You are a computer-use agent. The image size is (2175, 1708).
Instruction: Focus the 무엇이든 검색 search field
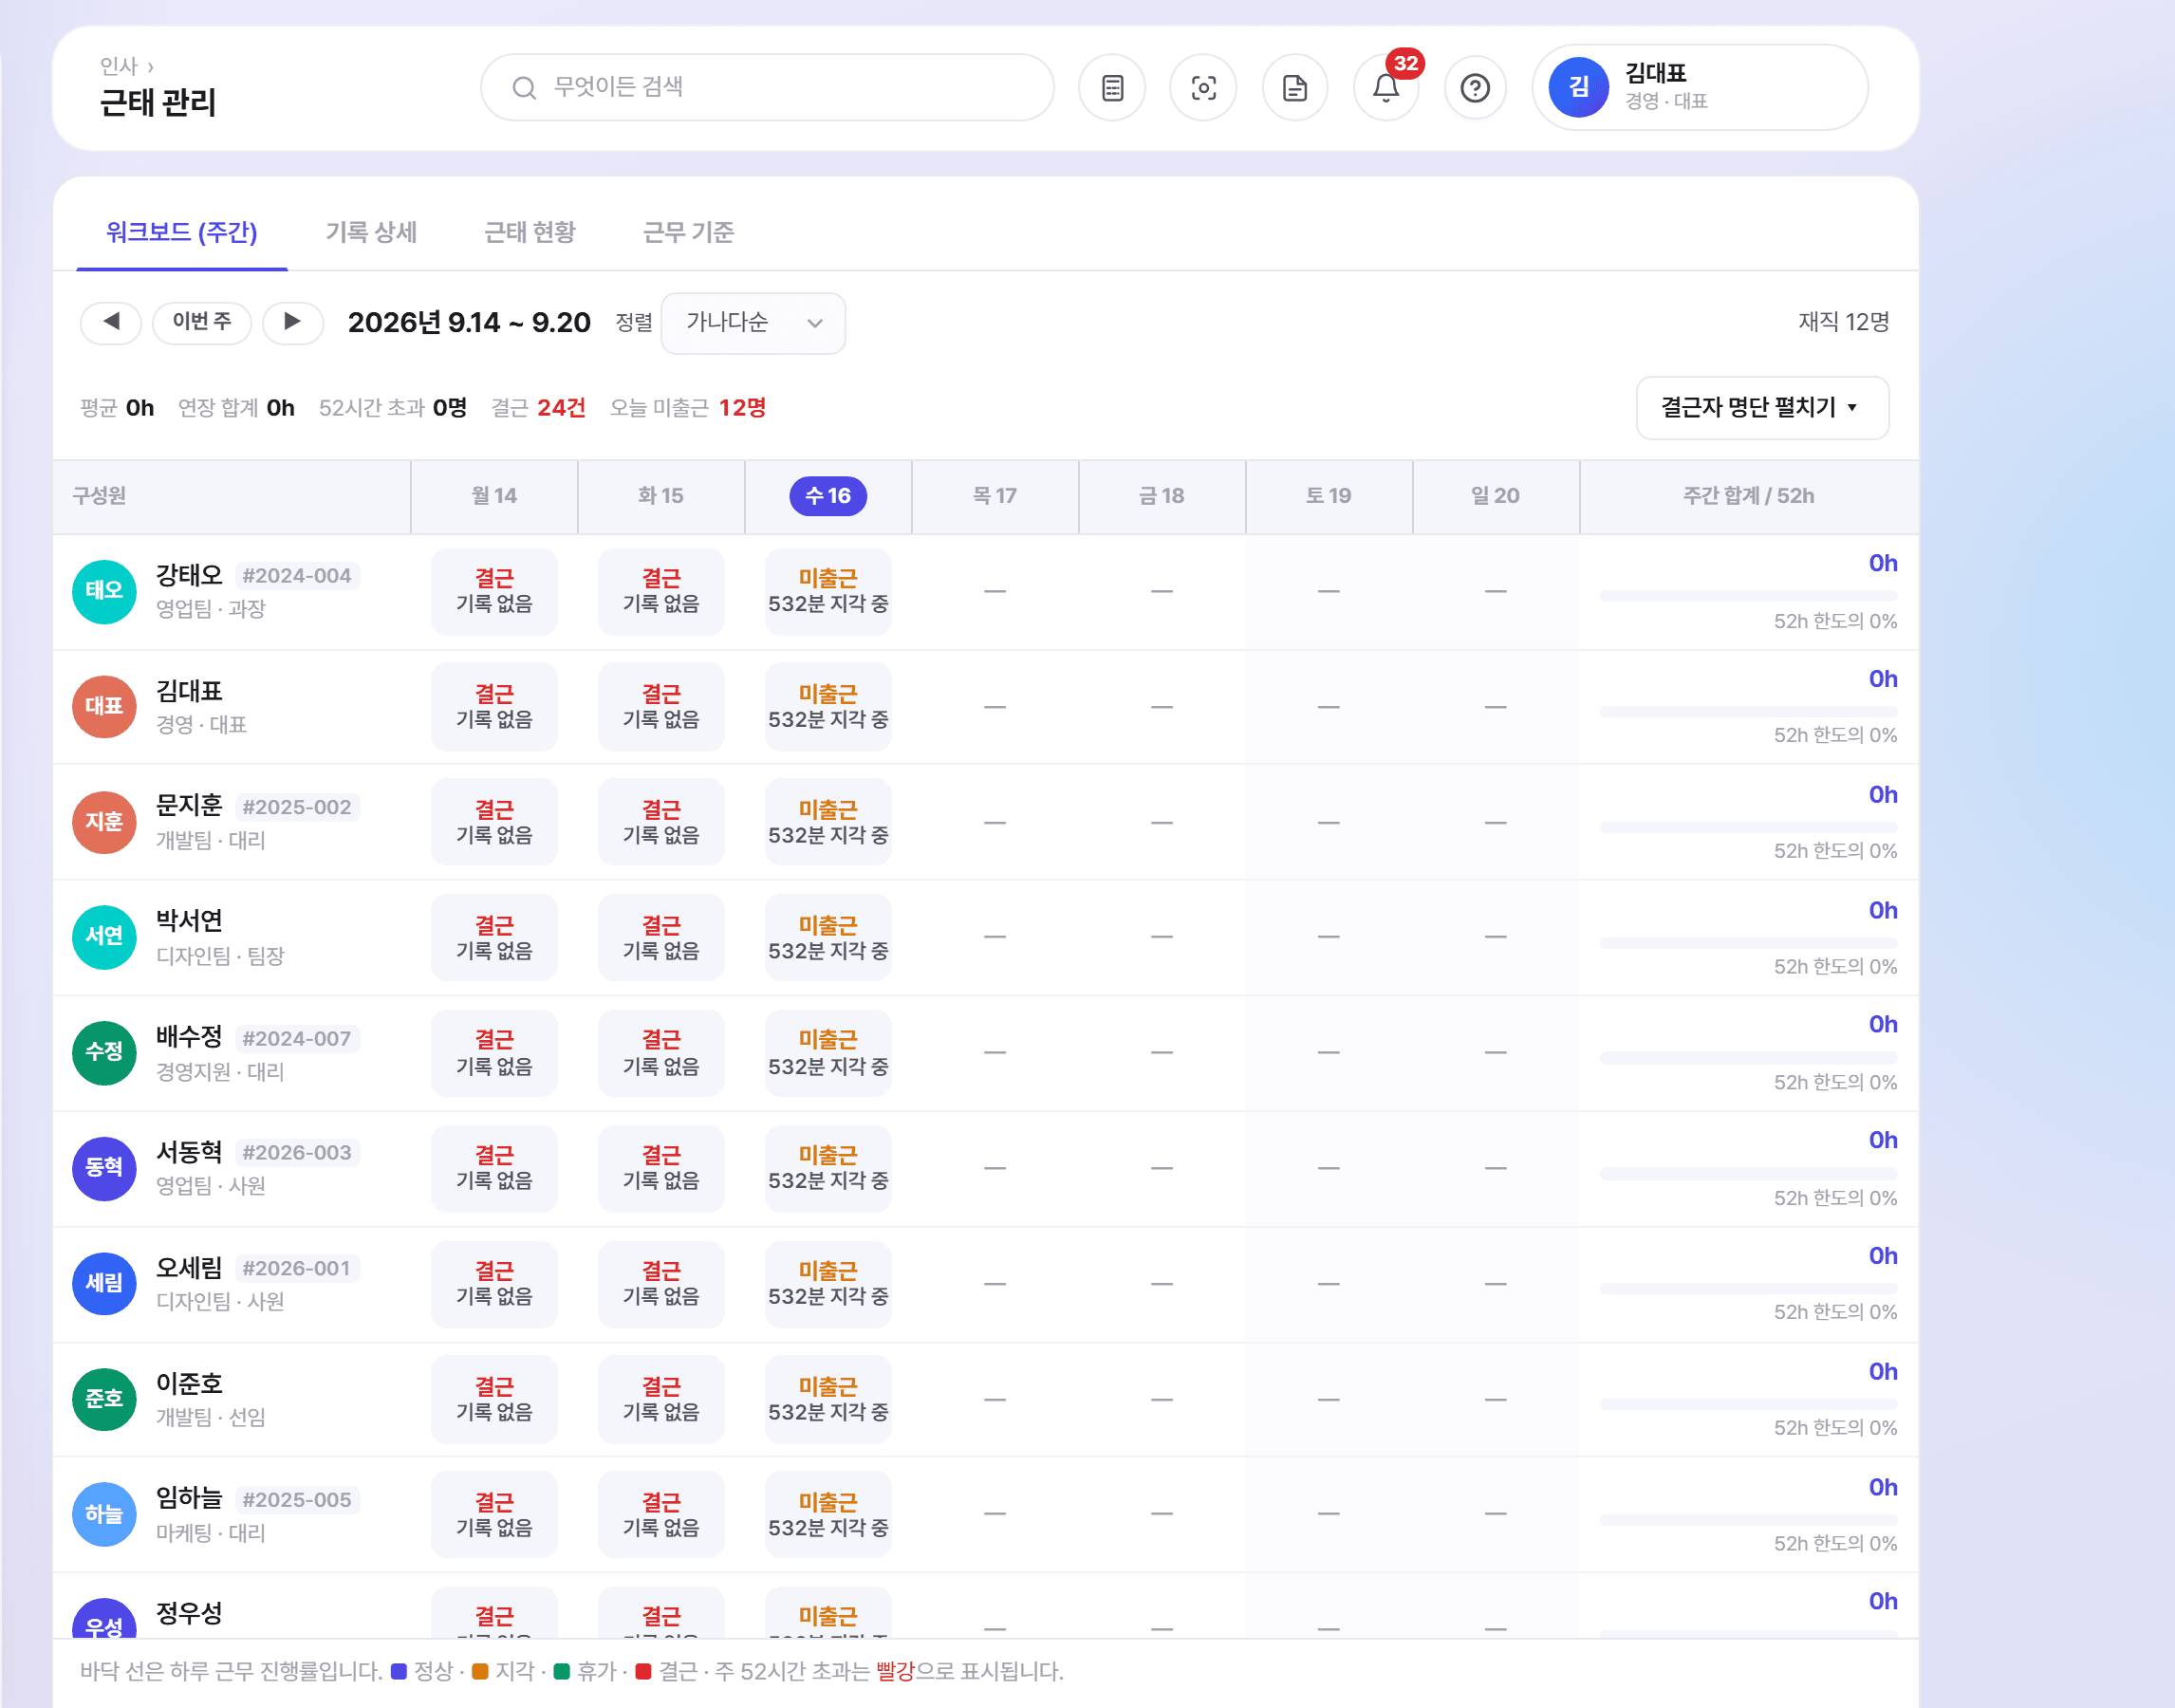(x=767, y=88)
